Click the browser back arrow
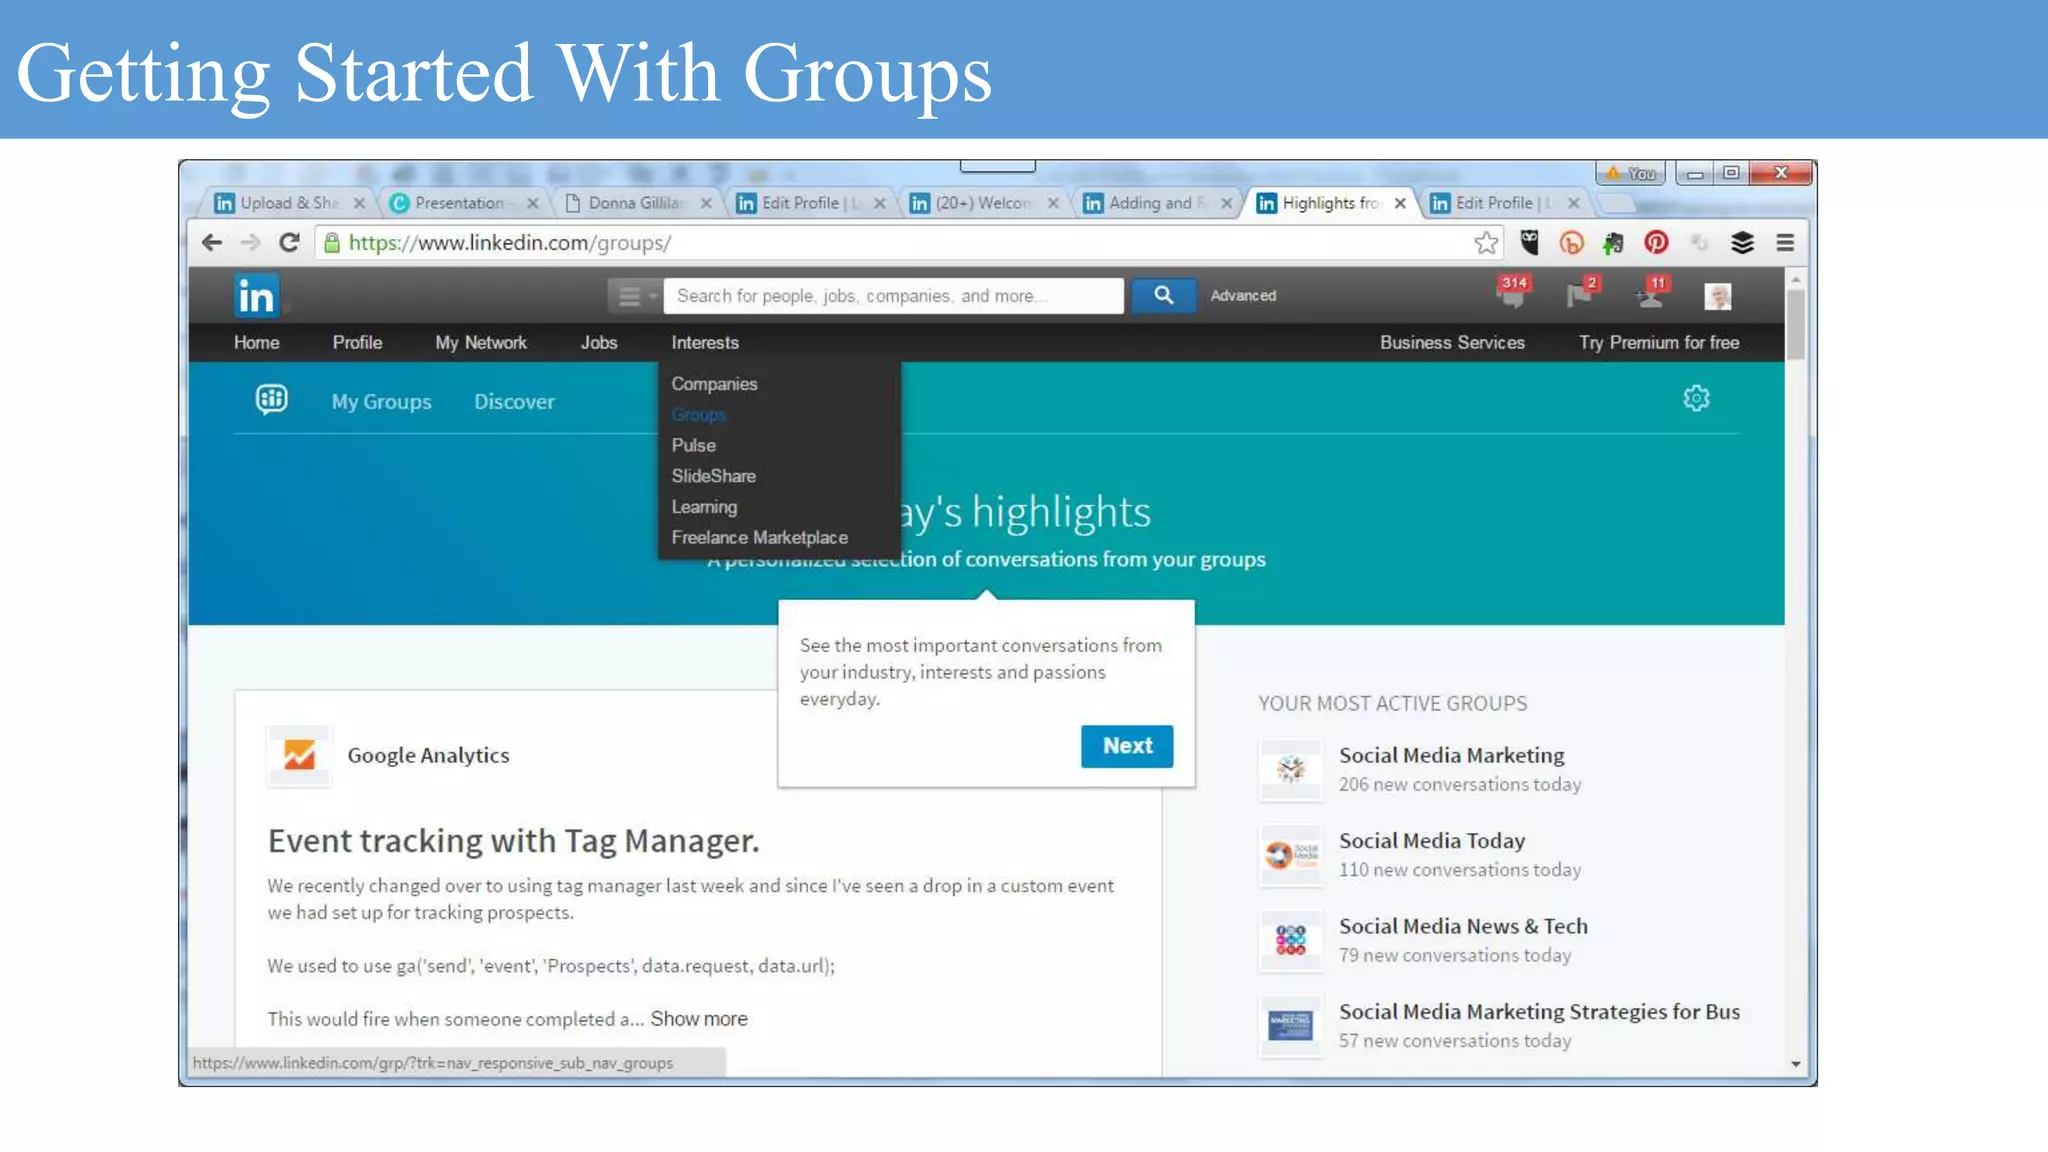This screenshot has width=2048, height=1152. tap(211, 243)
